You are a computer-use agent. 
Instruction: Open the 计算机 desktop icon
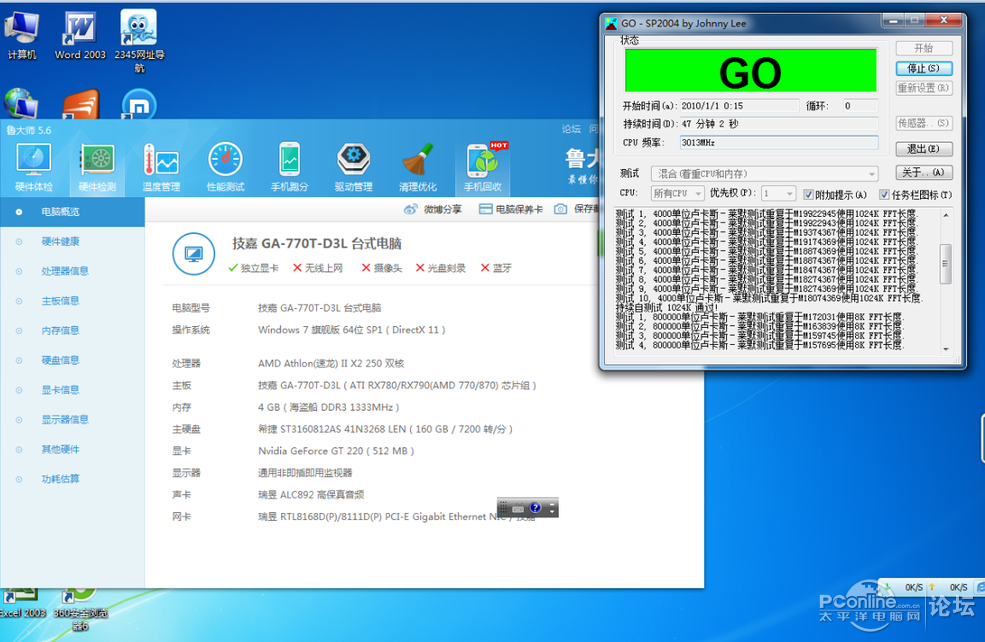coord(22,36)
